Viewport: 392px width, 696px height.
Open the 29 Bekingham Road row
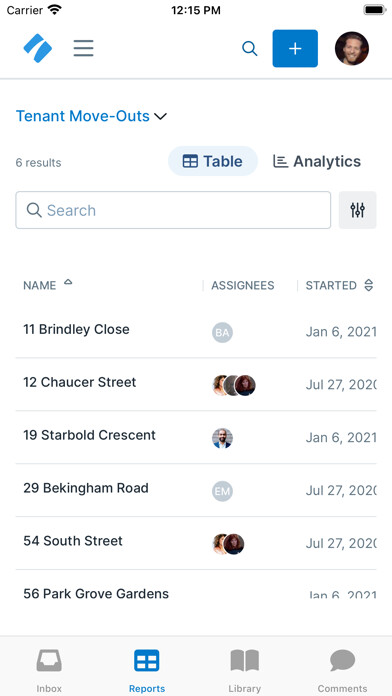pos(196,490)
